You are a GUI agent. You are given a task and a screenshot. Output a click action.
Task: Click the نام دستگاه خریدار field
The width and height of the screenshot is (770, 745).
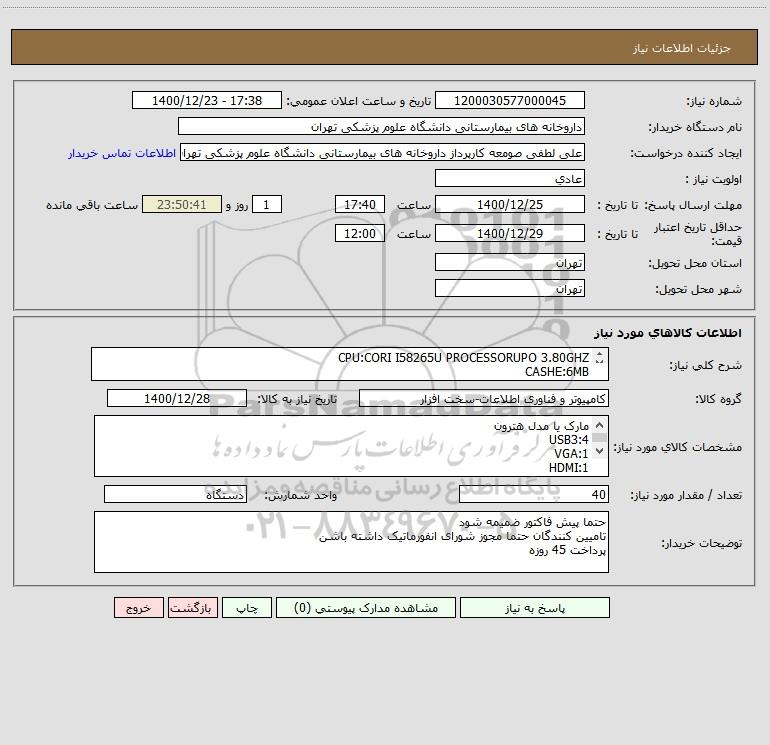(381, 126)
